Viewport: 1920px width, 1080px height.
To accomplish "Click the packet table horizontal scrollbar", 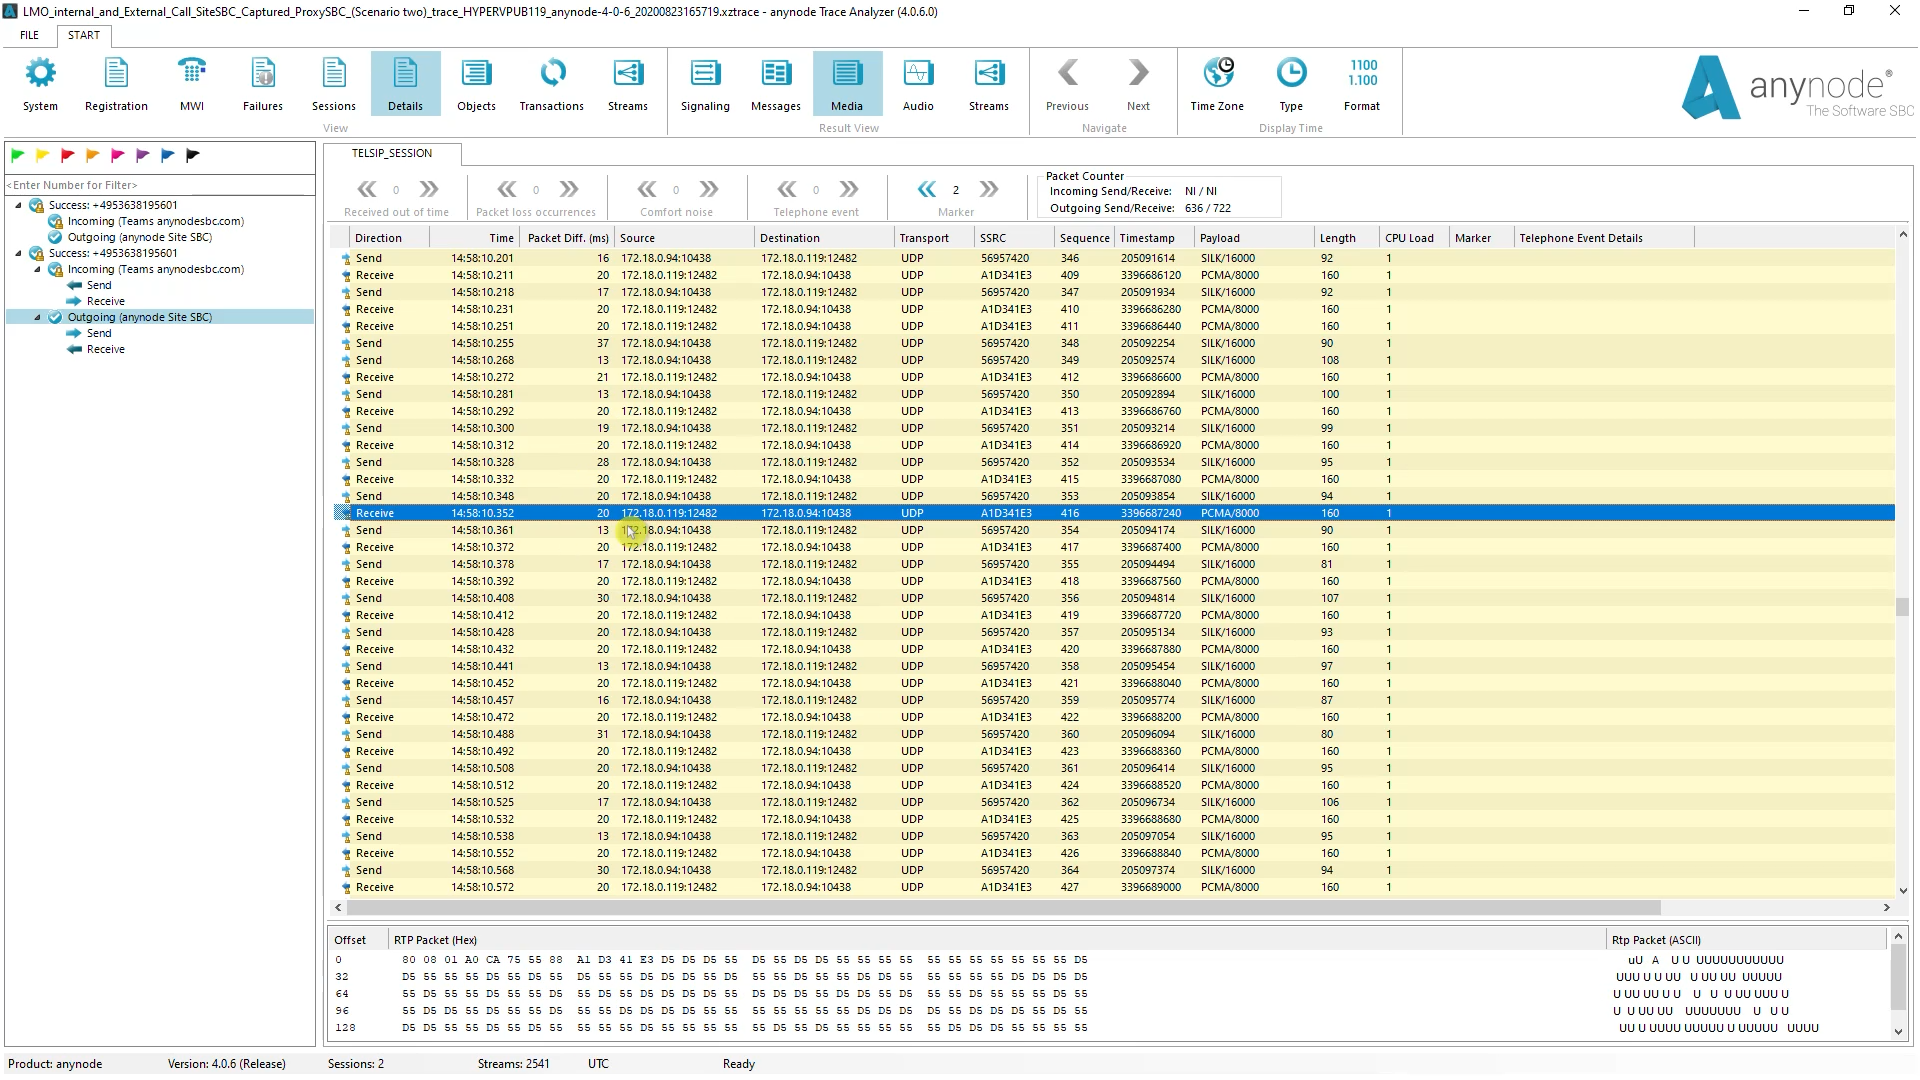I will tap(1004, 908).
